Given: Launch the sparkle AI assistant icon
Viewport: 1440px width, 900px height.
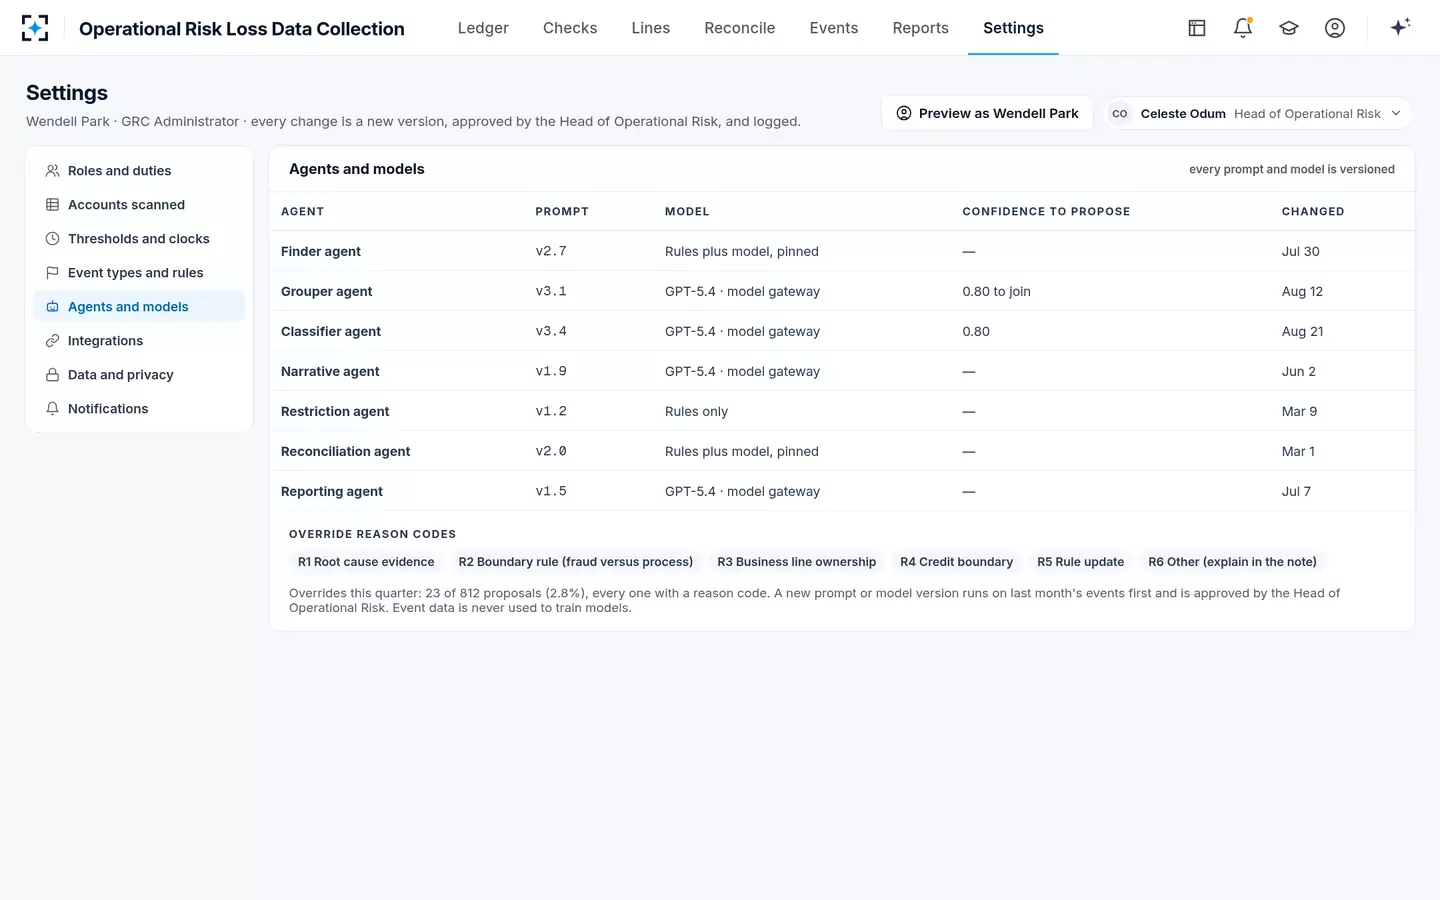Looking at the screenshot, I should pyautogui.click(x=1400, y=27).
